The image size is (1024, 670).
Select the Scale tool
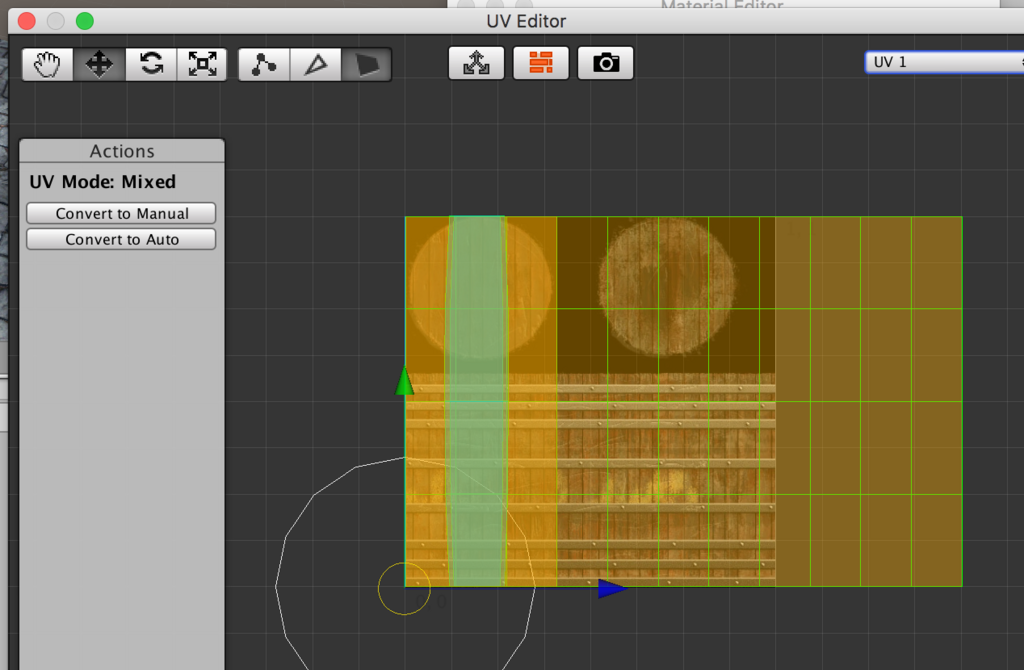click(202, 64)
